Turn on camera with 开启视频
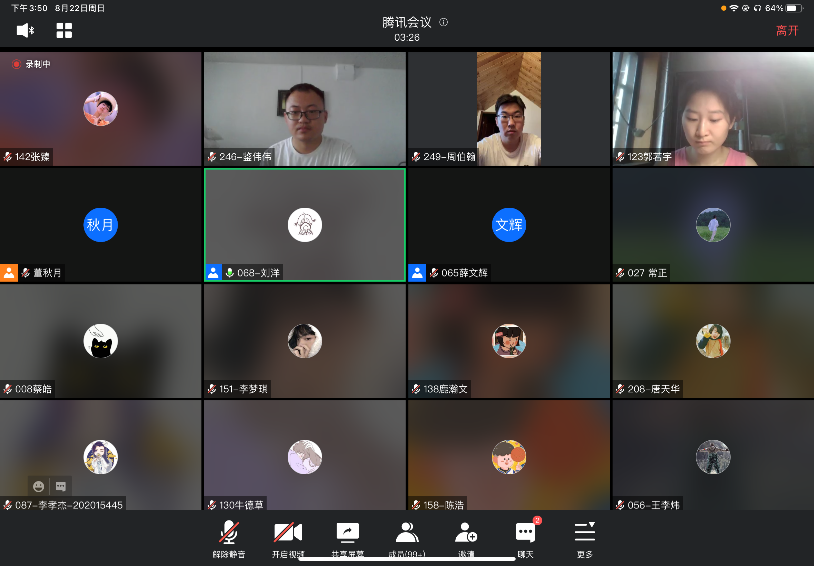The height and width of the screenshot is (566, 814). click(x=288, y=538)
